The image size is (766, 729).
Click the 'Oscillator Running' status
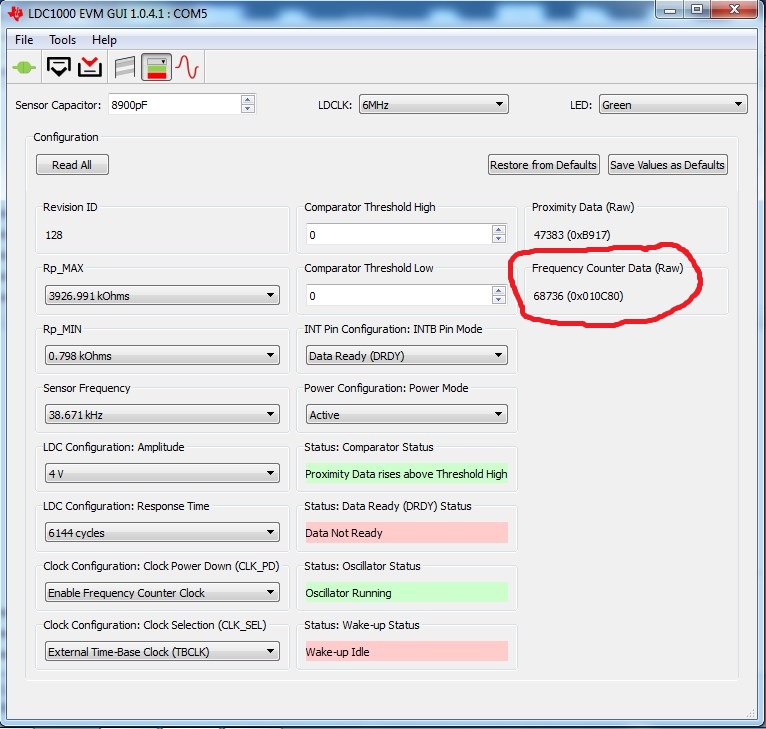[x=406, y=593]
